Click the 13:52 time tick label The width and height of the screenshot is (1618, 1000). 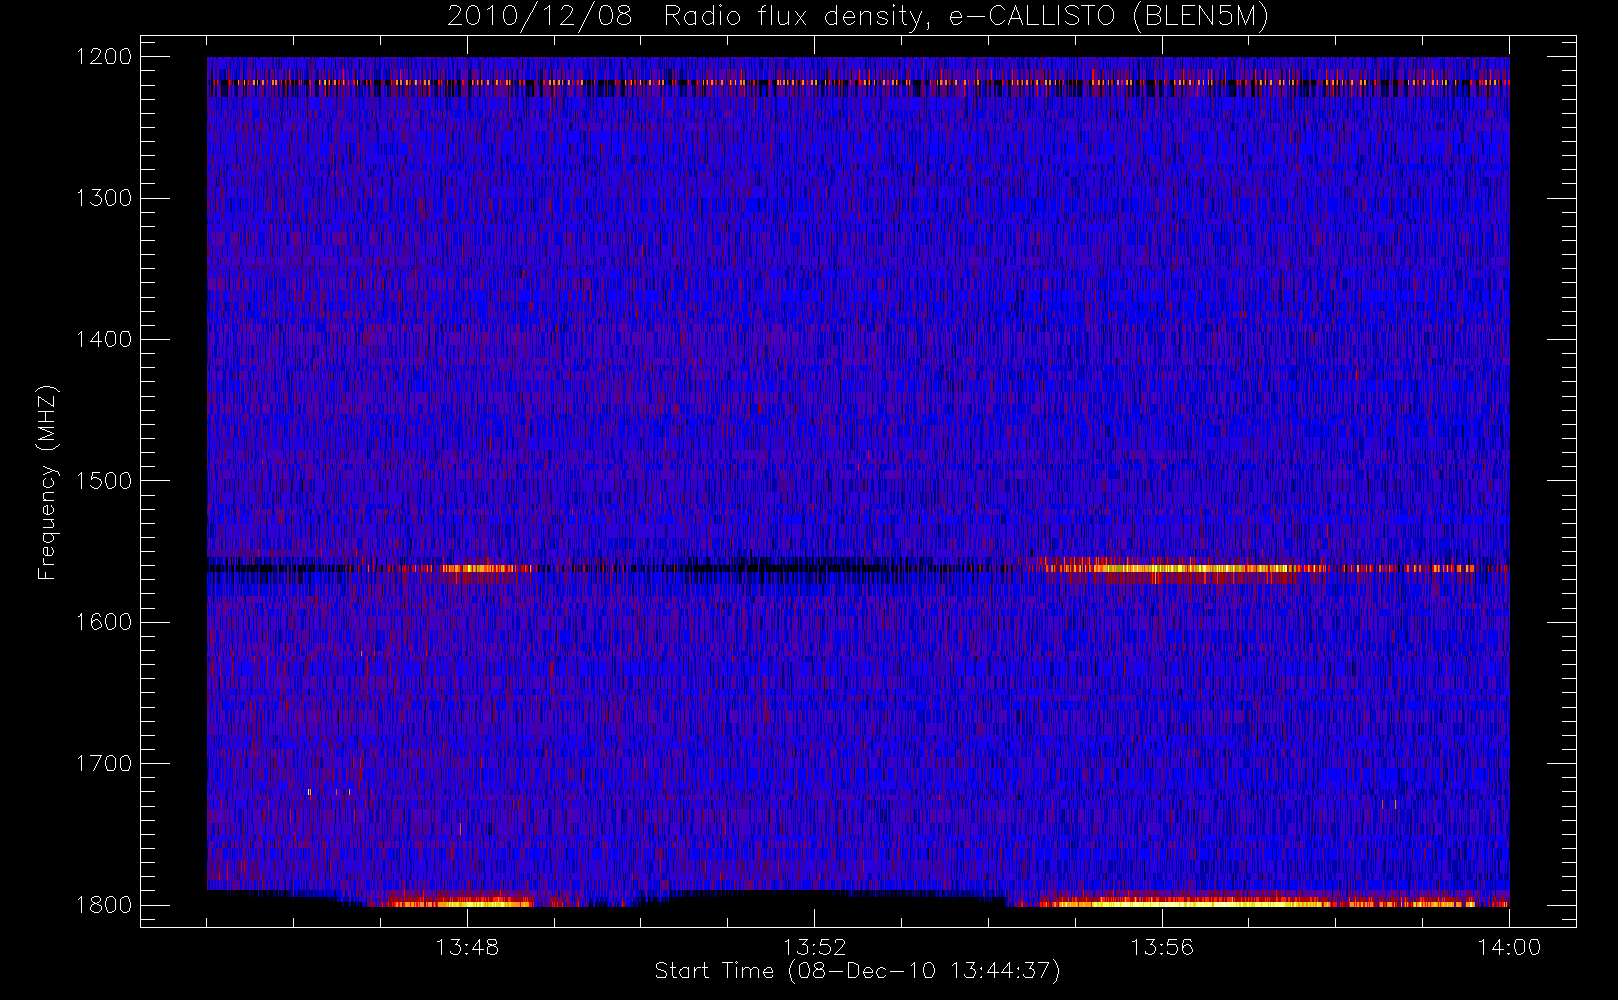[814, 947]
